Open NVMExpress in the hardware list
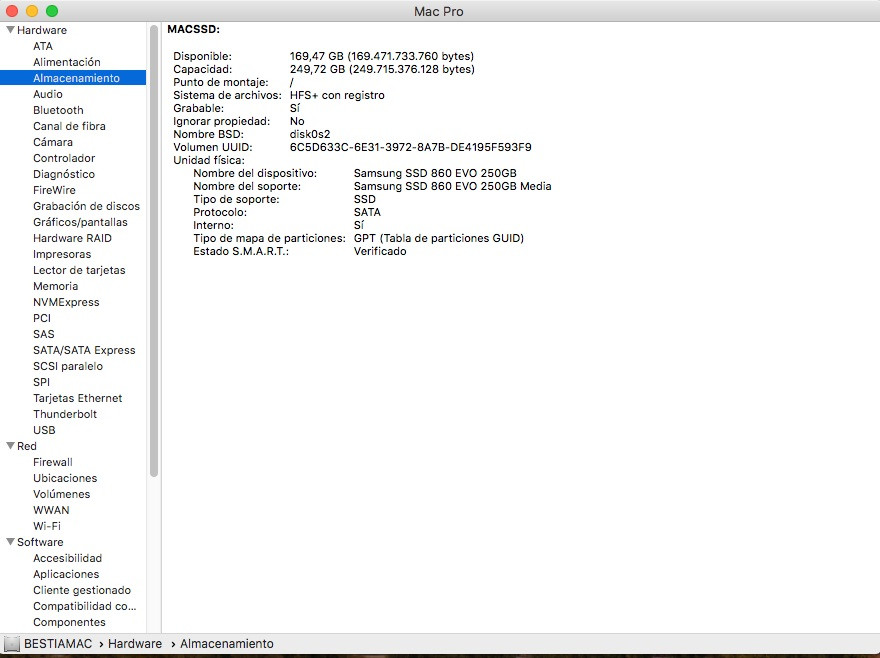 tap(66, 302)
